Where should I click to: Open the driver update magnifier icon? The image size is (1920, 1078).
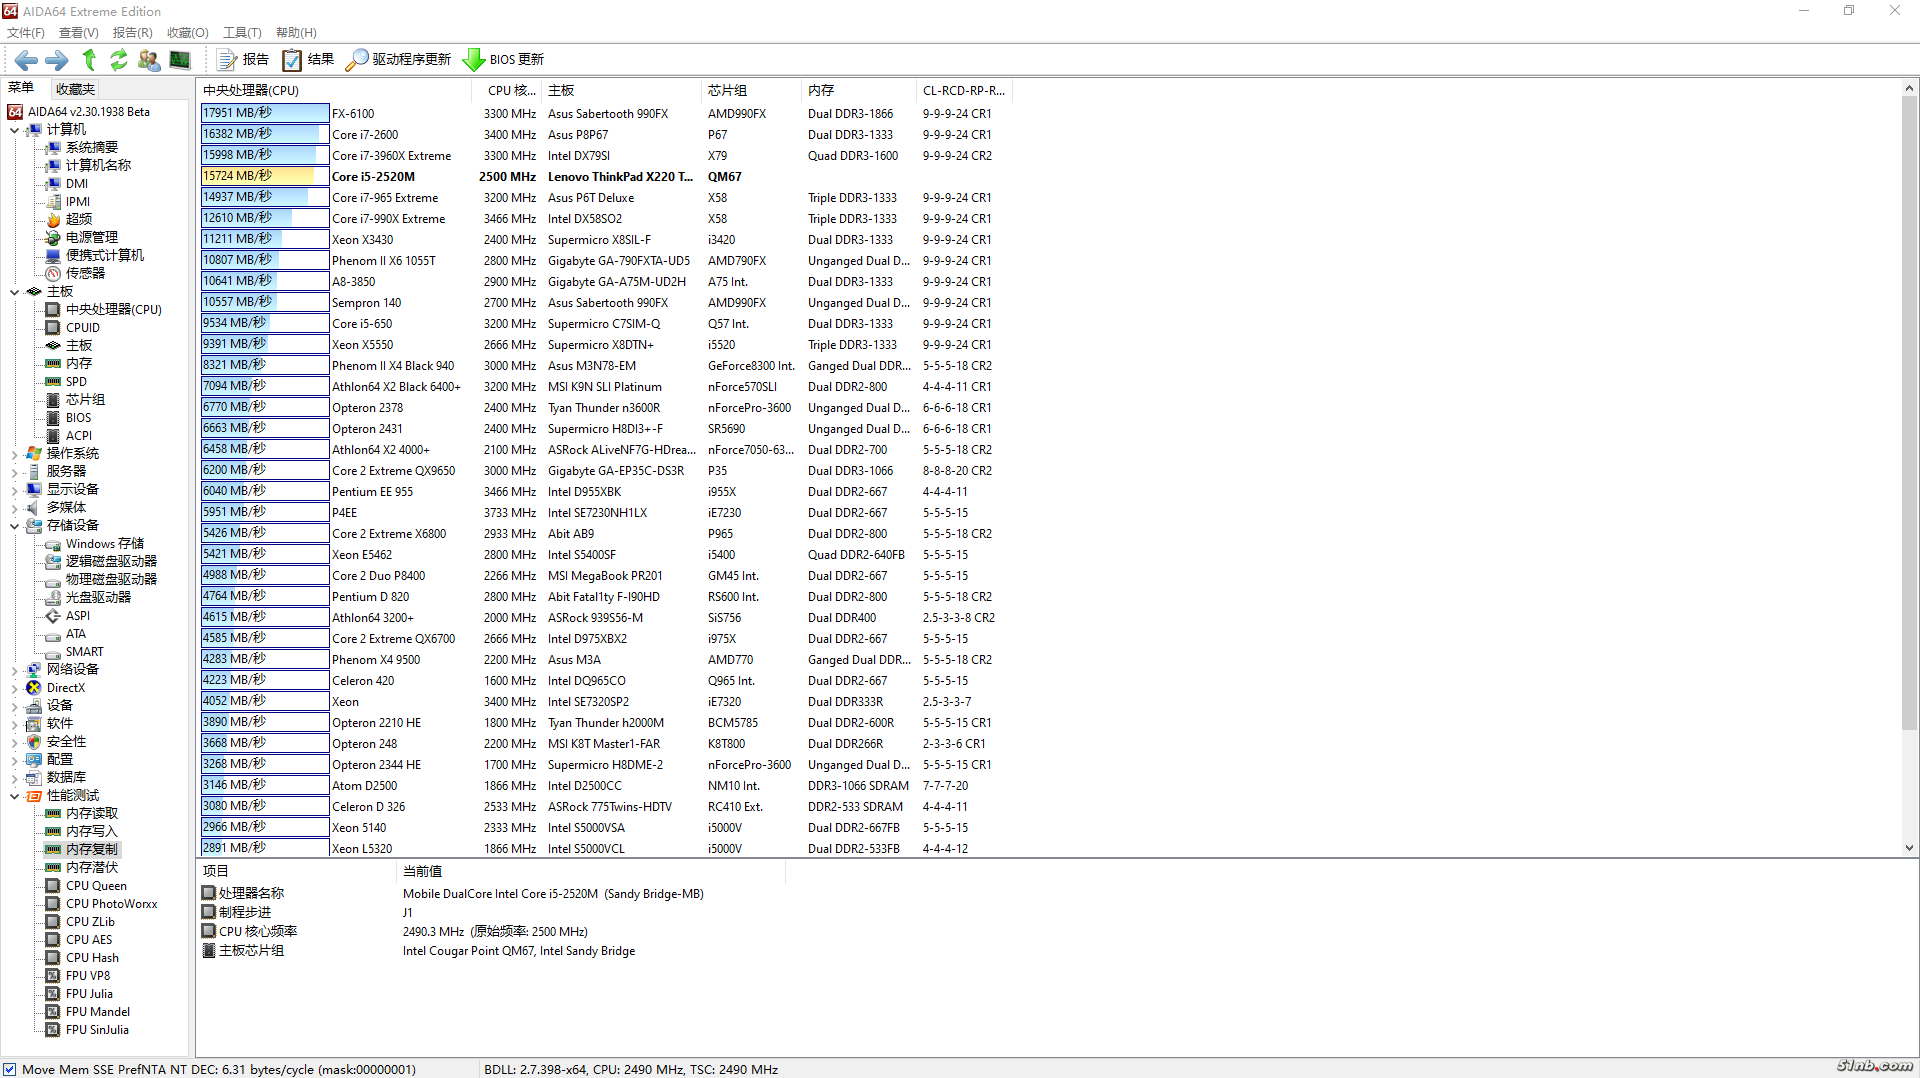(356, 60)
